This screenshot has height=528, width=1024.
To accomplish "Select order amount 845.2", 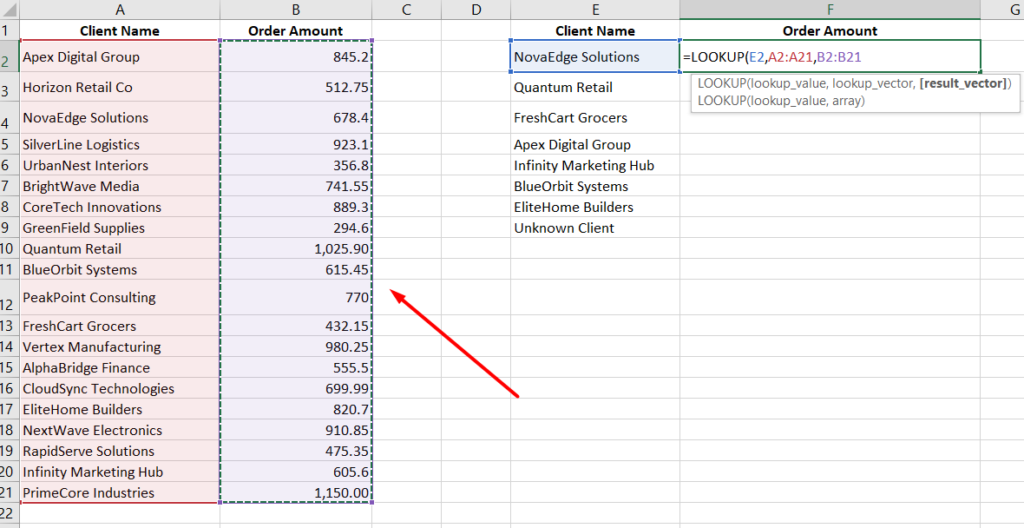I will pos(296,57).
